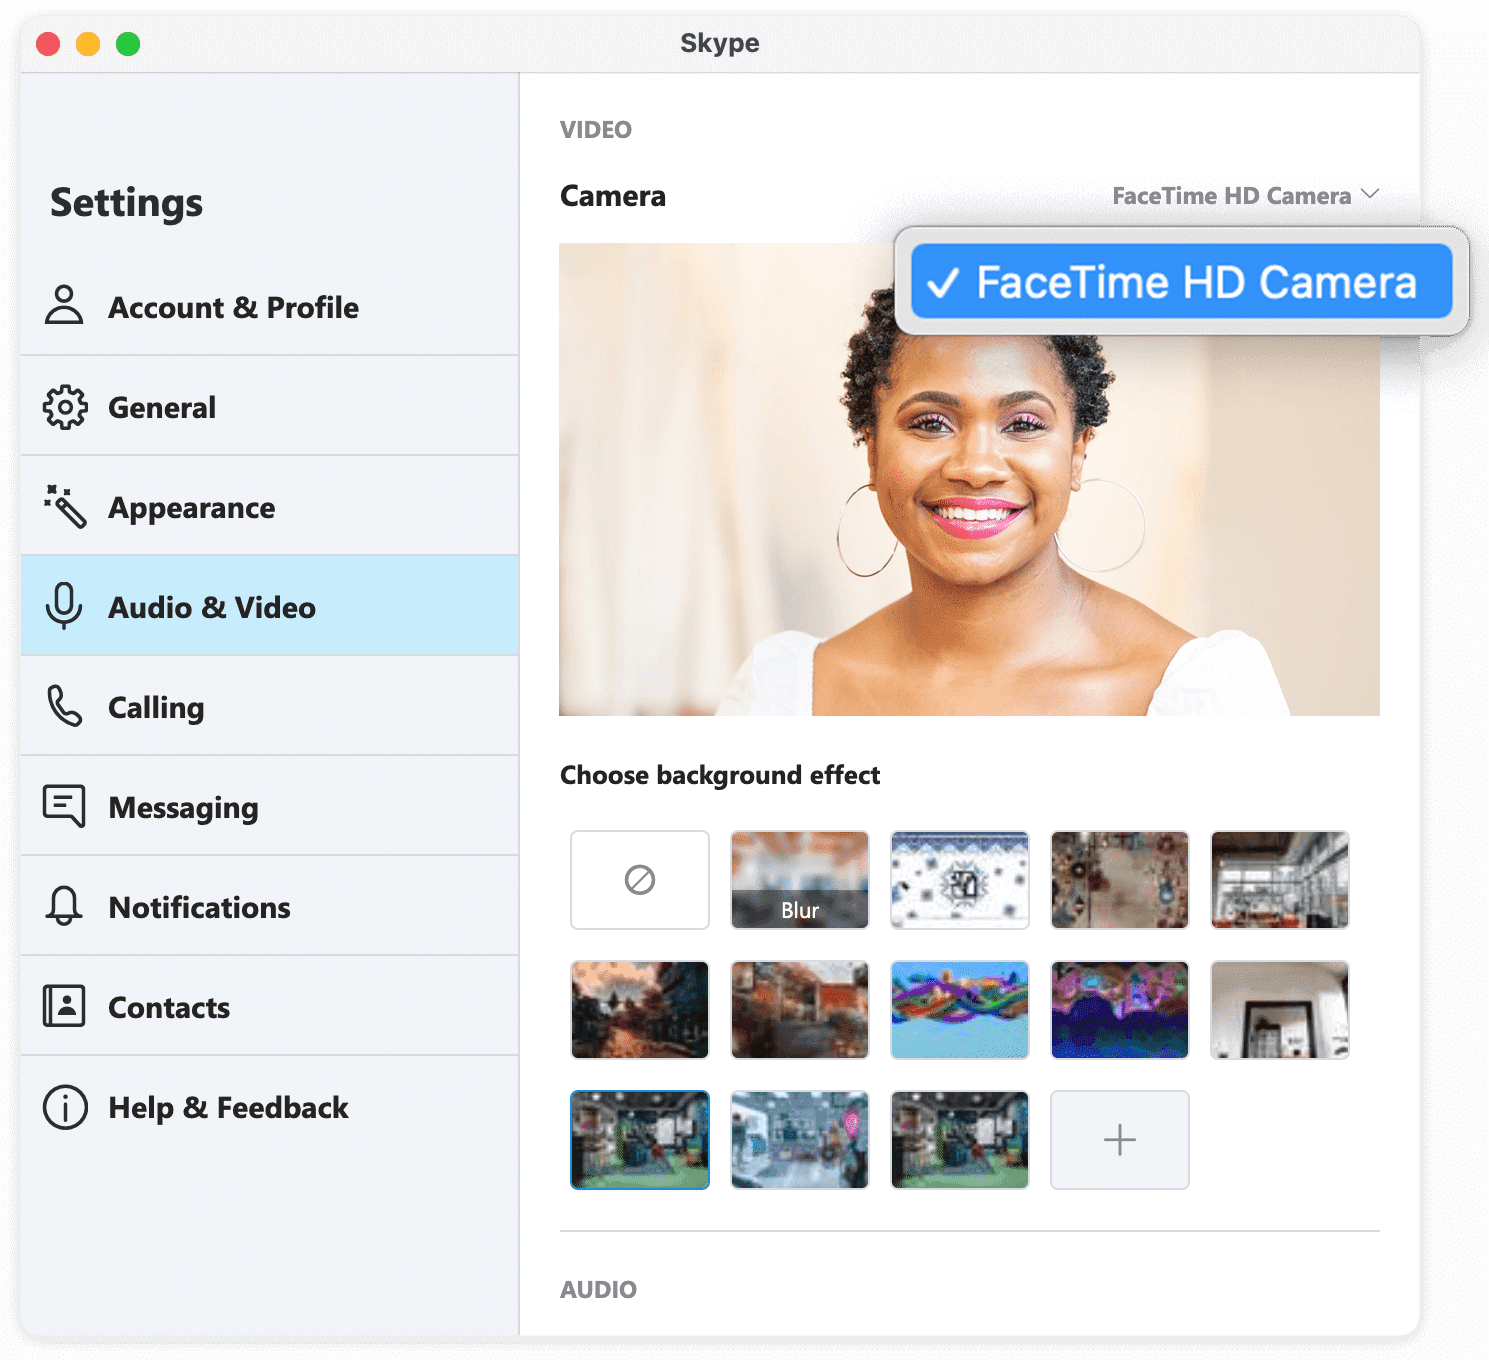Viewport: 1489px width, 1360px height.
Task: Click Help & Feedback in the sidebar
Action: (228, 1108)
